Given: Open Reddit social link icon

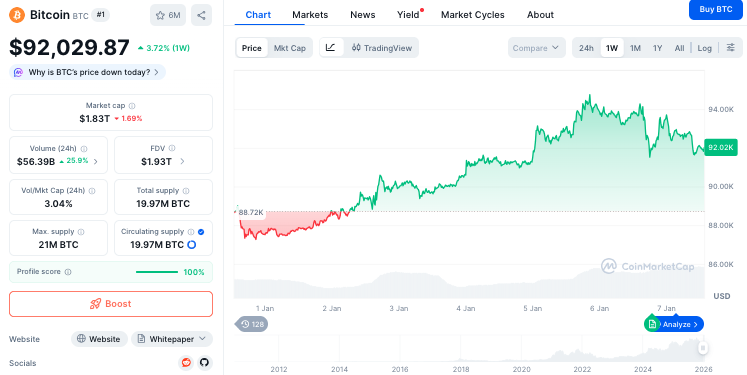Looking at the screenshot, I should pos(186,363).
